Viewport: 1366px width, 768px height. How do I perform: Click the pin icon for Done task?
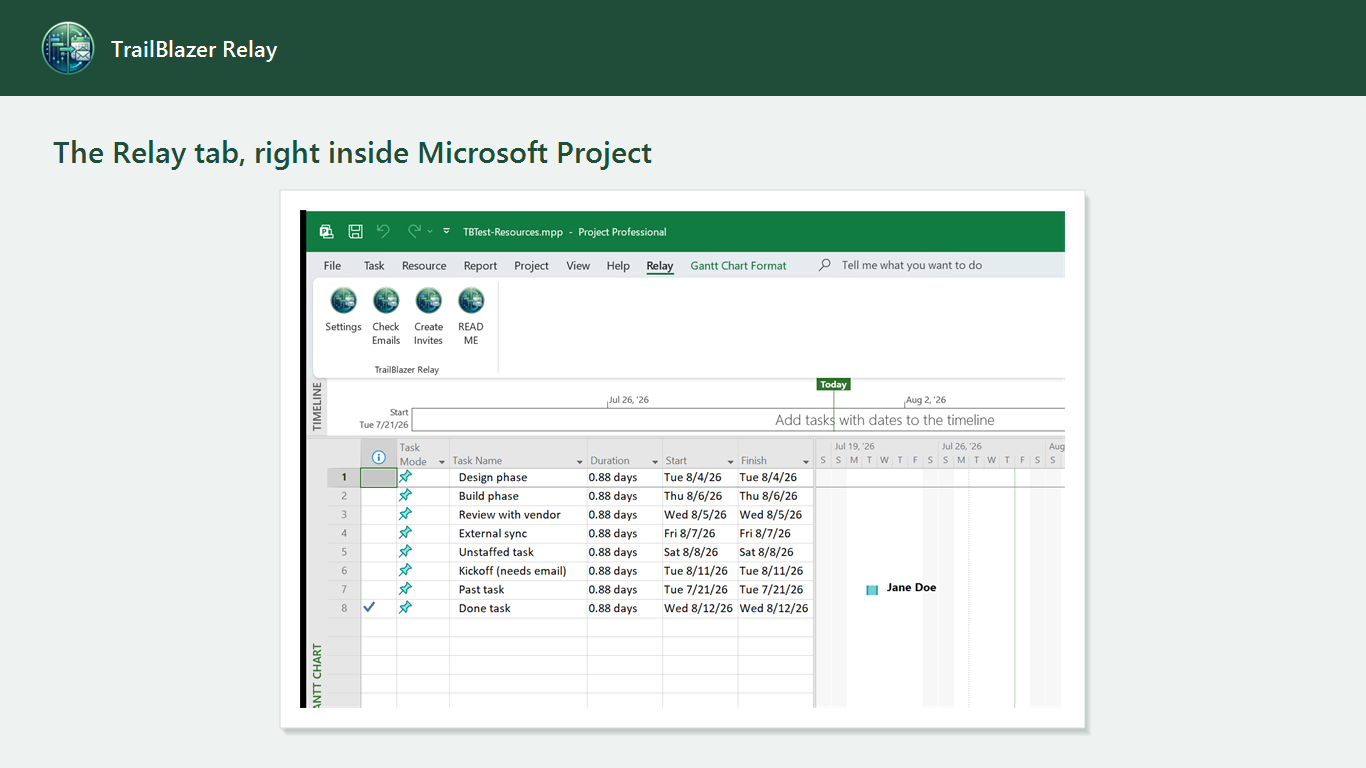tap(405, 607)
